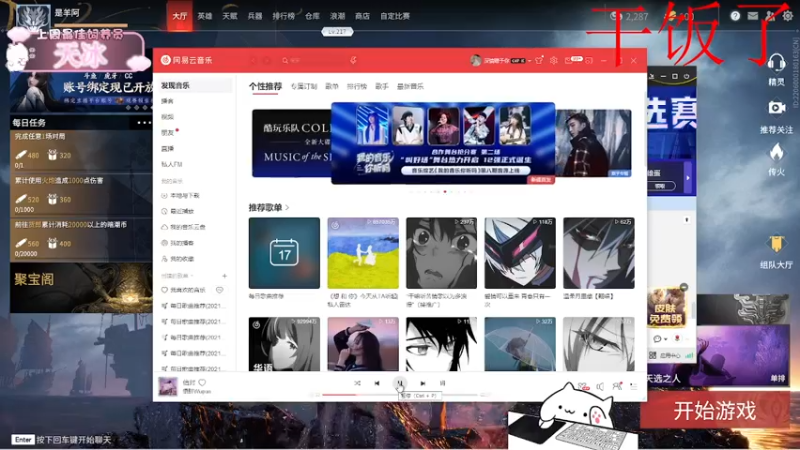
Task: Select 发现音乐 in the sidebar
Action: click(x=193, y=85)
